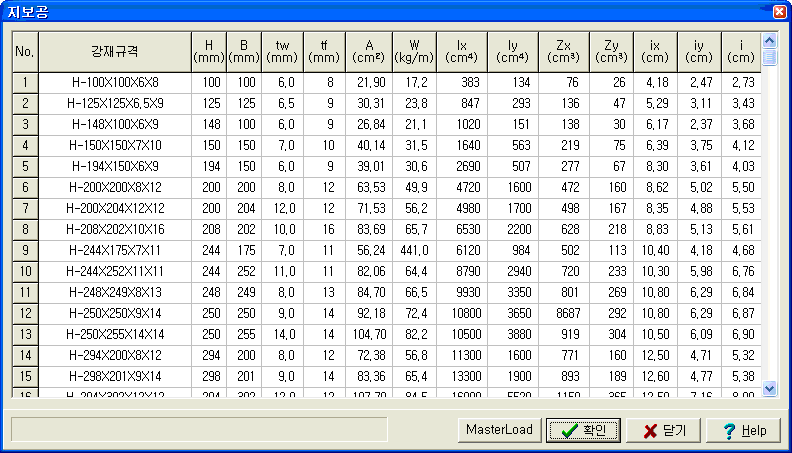Select the H-298X201X9X14 cell
Image resolution: width=792 pixels, height=453 pixels.
click(115, 376)
